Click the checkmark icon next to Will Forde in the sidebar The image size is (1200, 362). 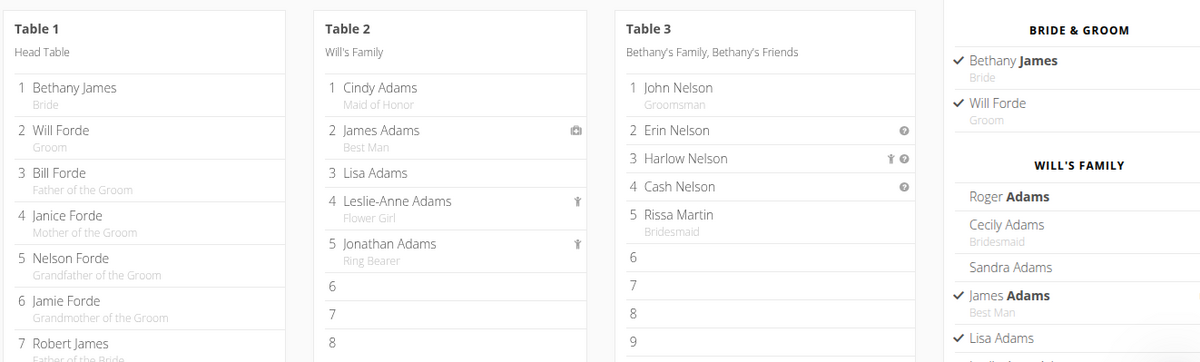960,103
